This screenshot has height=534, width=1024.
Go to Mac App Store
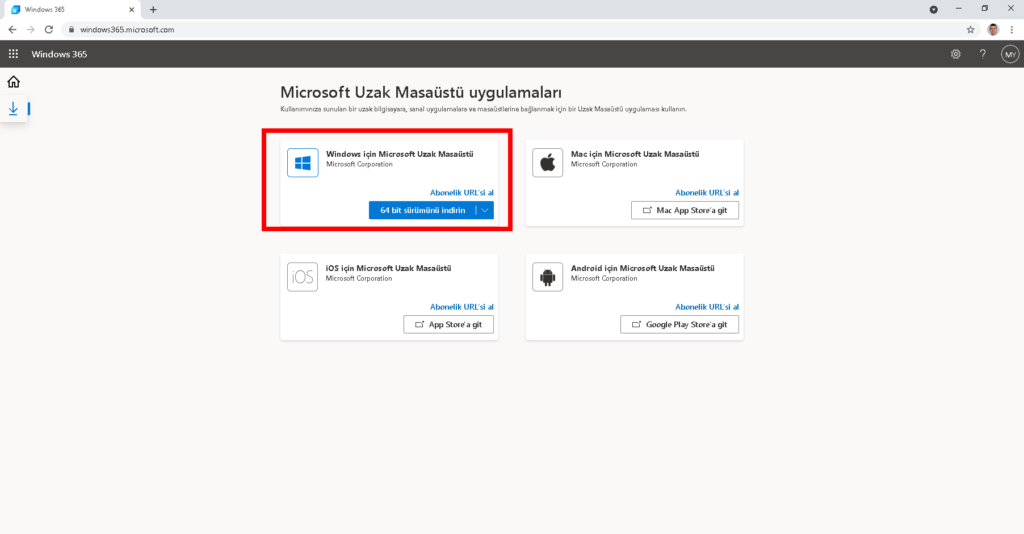coord(685,210)
